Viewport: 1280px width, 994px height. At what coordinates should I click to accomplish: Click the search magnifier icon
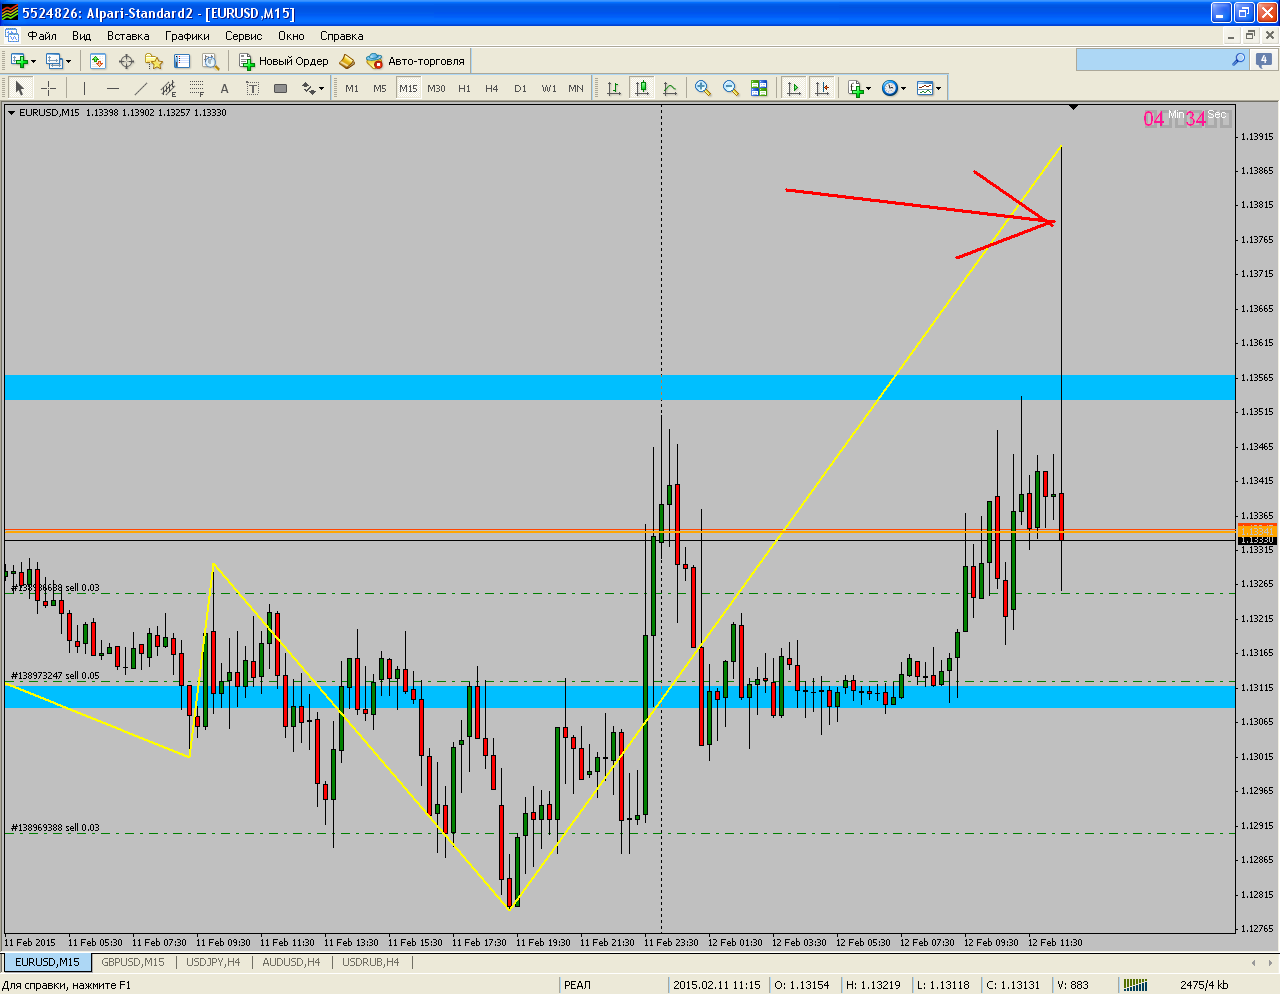click(x=1239, y=60)
